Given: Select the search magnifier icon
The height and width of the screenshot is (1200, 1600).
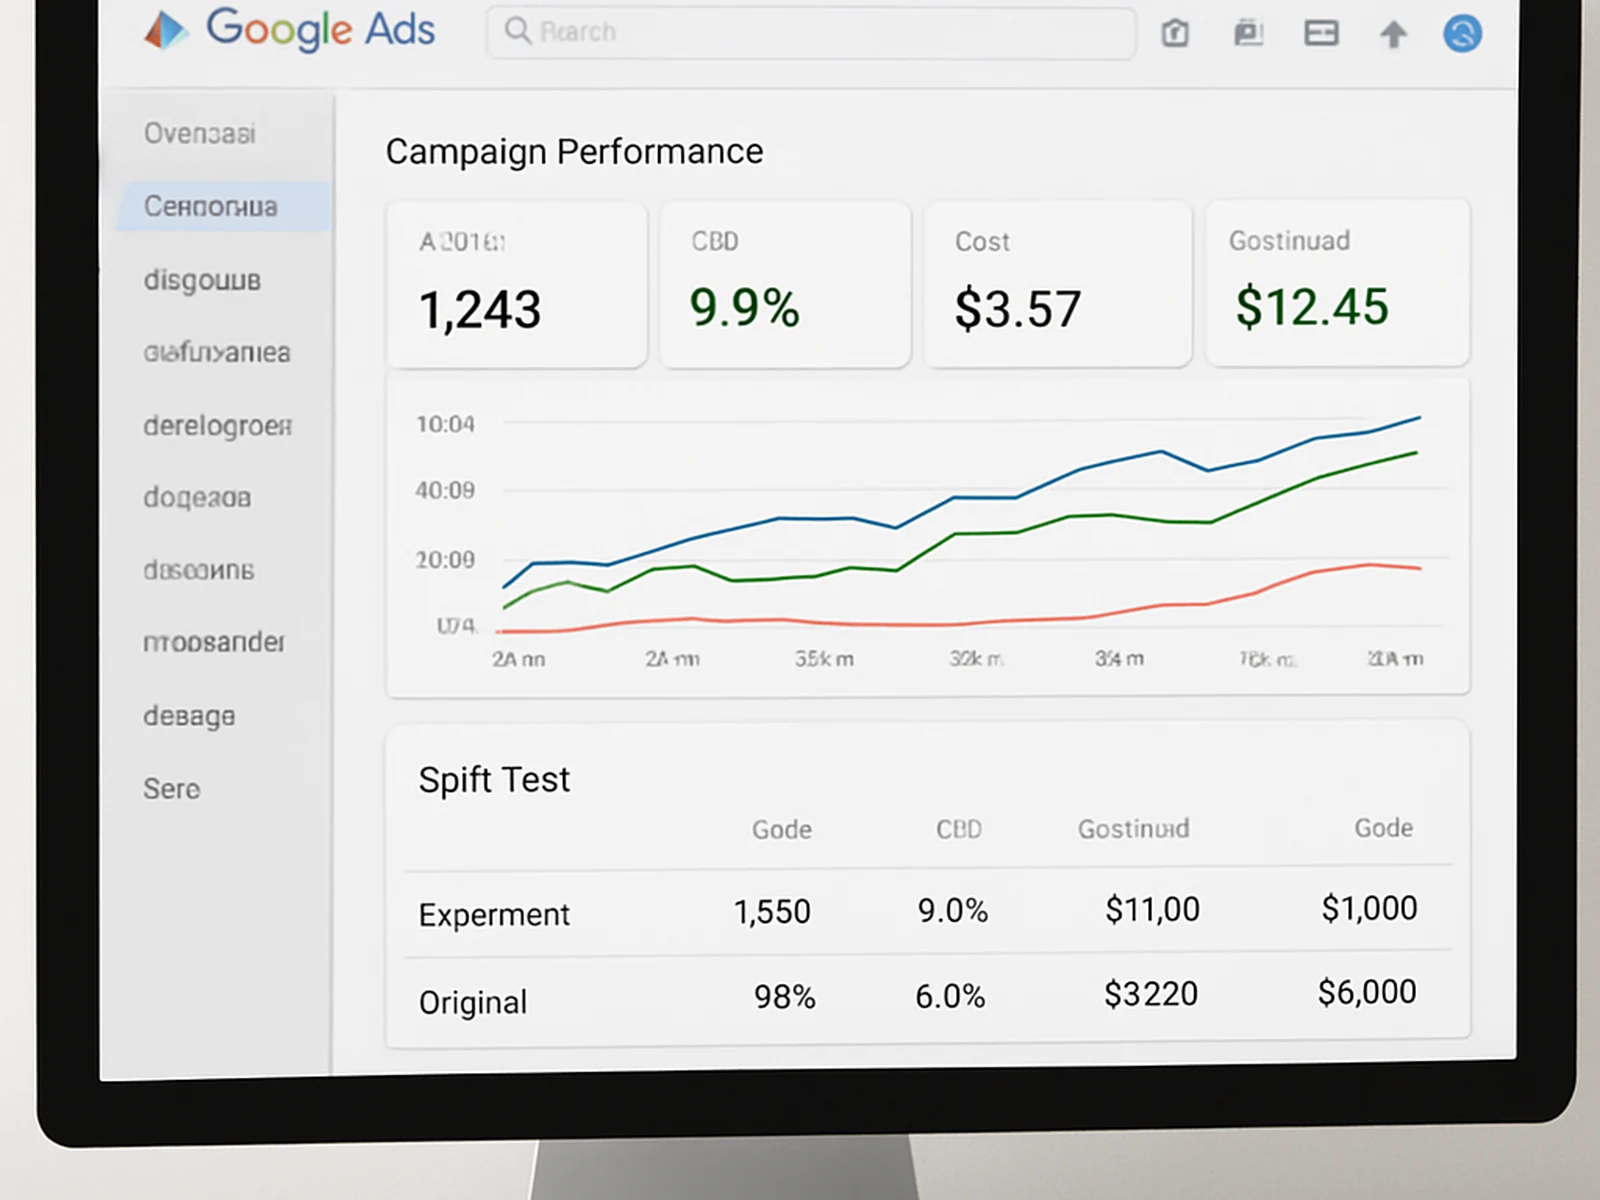Looking at the screenshot, I should [x=517, y=32].
